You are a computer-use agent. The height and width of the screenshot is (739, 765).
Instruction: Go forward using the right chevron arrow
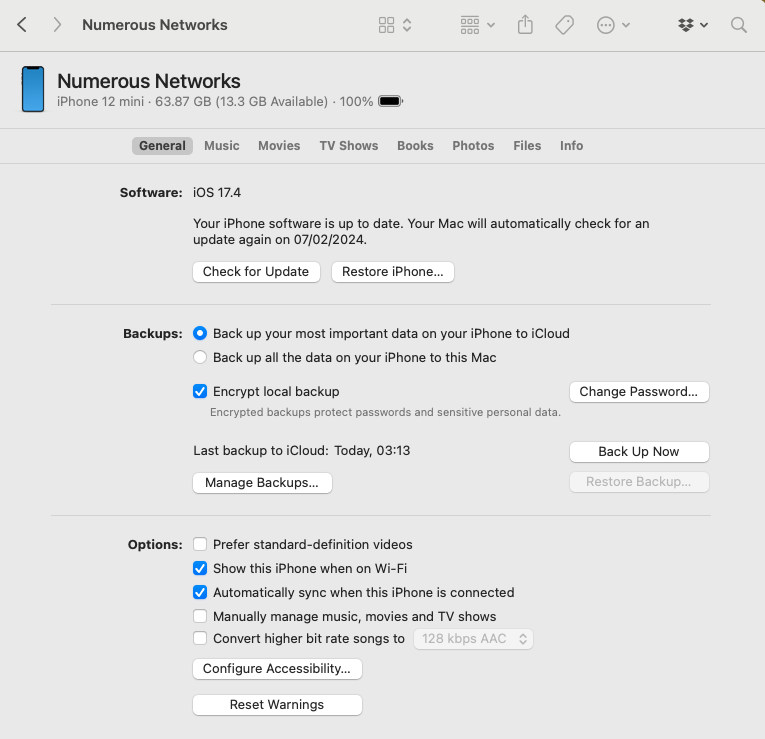click(57, 25)
